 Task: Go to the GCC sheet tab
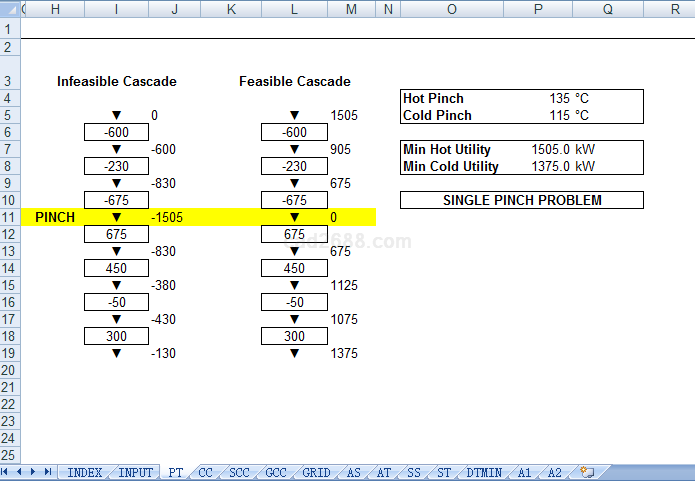point(276,472)
